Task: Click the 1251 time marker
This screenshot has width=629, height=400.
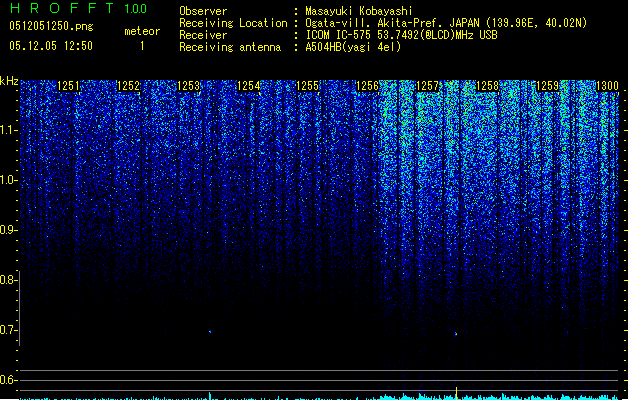Action: point(68,86)
